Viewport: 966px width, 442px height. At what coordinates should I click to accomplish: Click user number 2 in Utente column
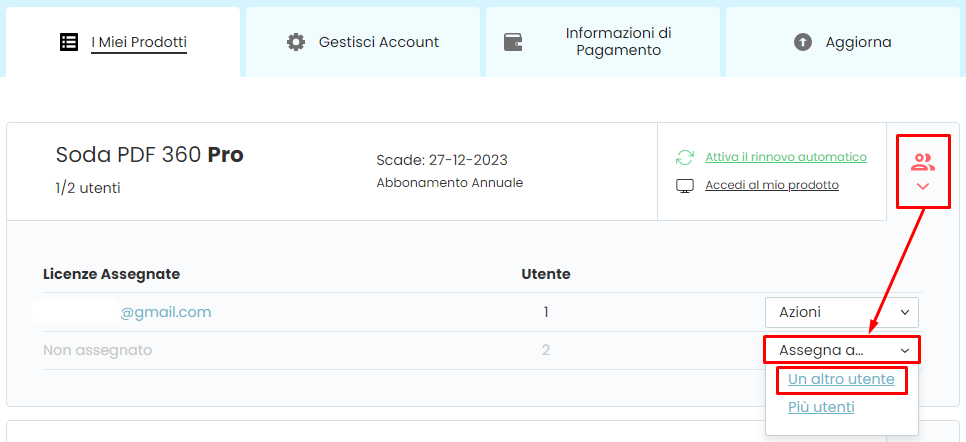click(x=546, y=350)
